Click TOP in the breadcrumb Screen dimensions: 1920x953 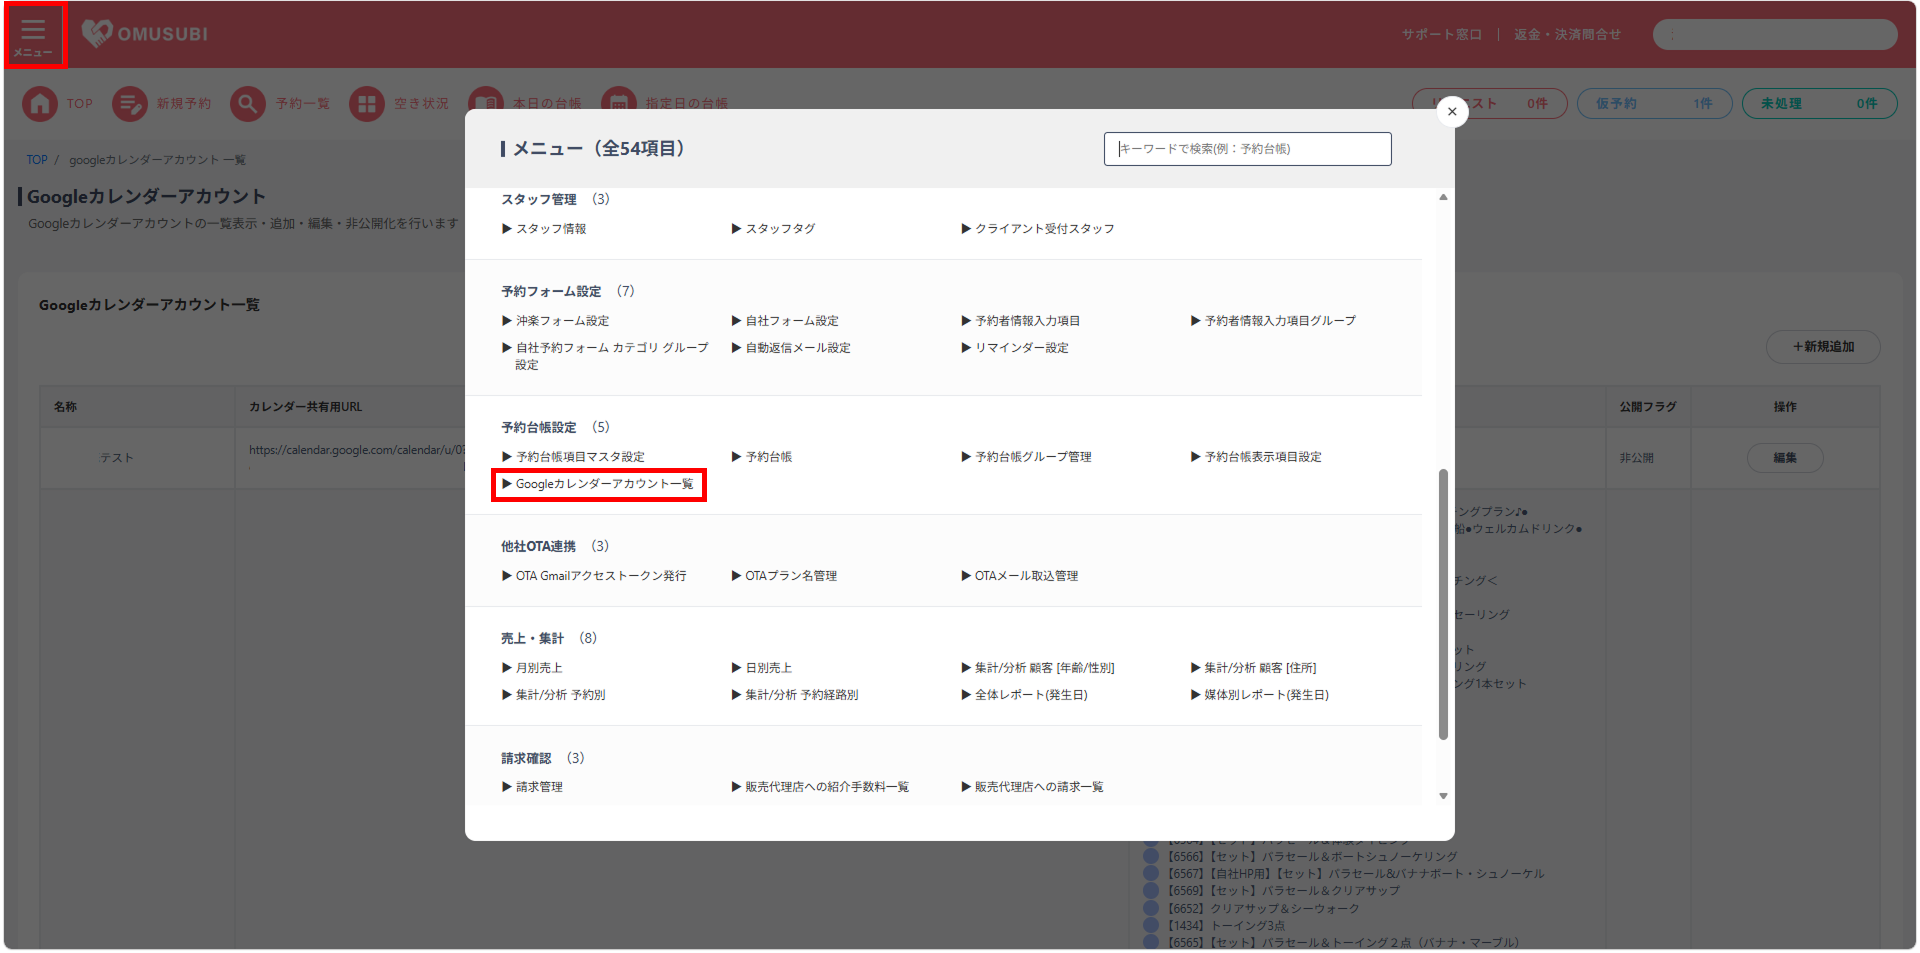pyautogui.click(x=37, y=160)
